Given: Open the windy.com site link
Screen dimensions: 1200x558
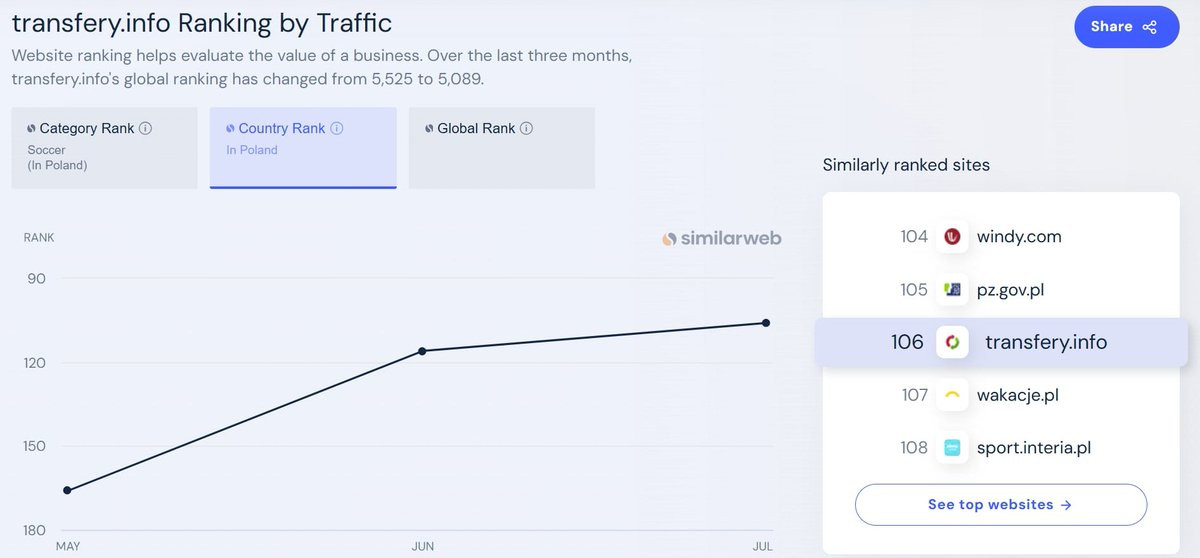Looking at the screenshot, I should click(1019, 237).
